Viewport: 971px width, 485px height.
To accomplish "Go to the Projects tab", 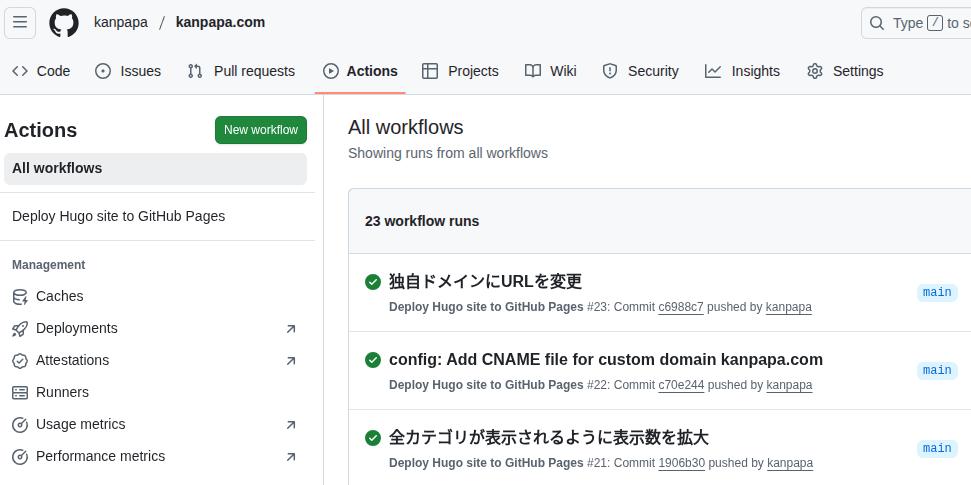I will click(x=460, y=71).
